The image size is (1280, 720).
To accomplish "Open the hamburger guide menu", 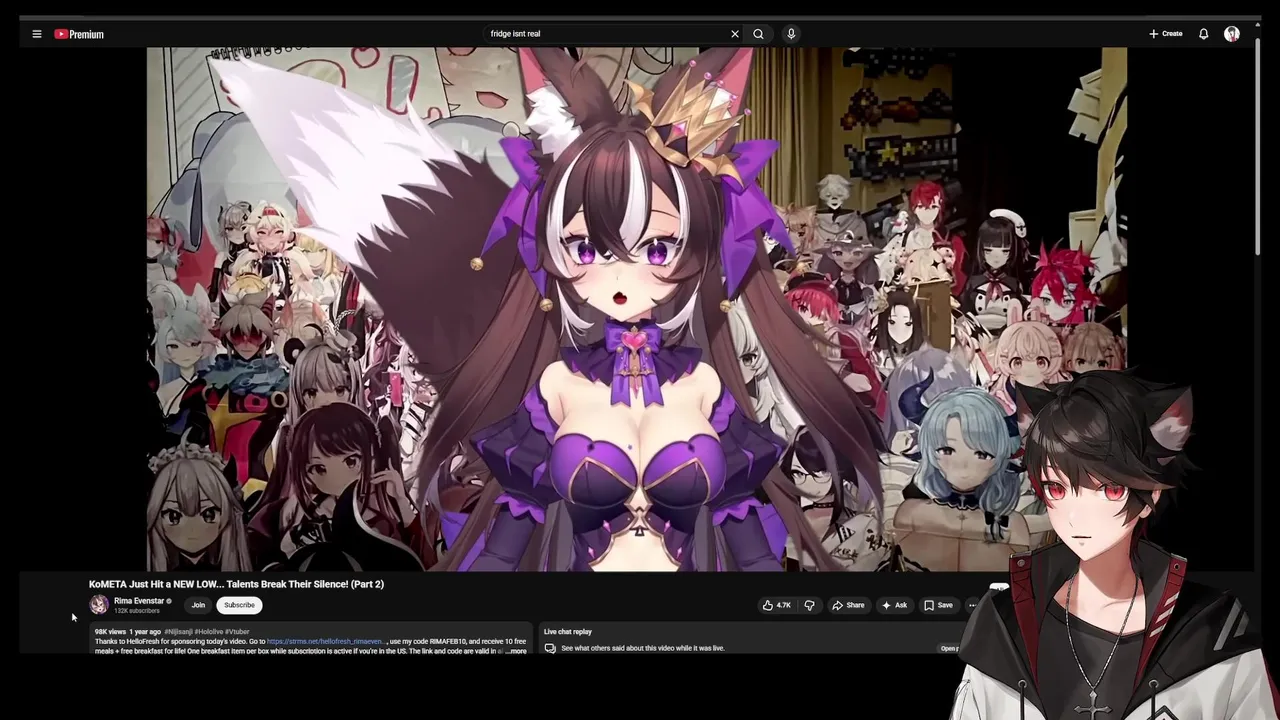I will coord(37,34).
